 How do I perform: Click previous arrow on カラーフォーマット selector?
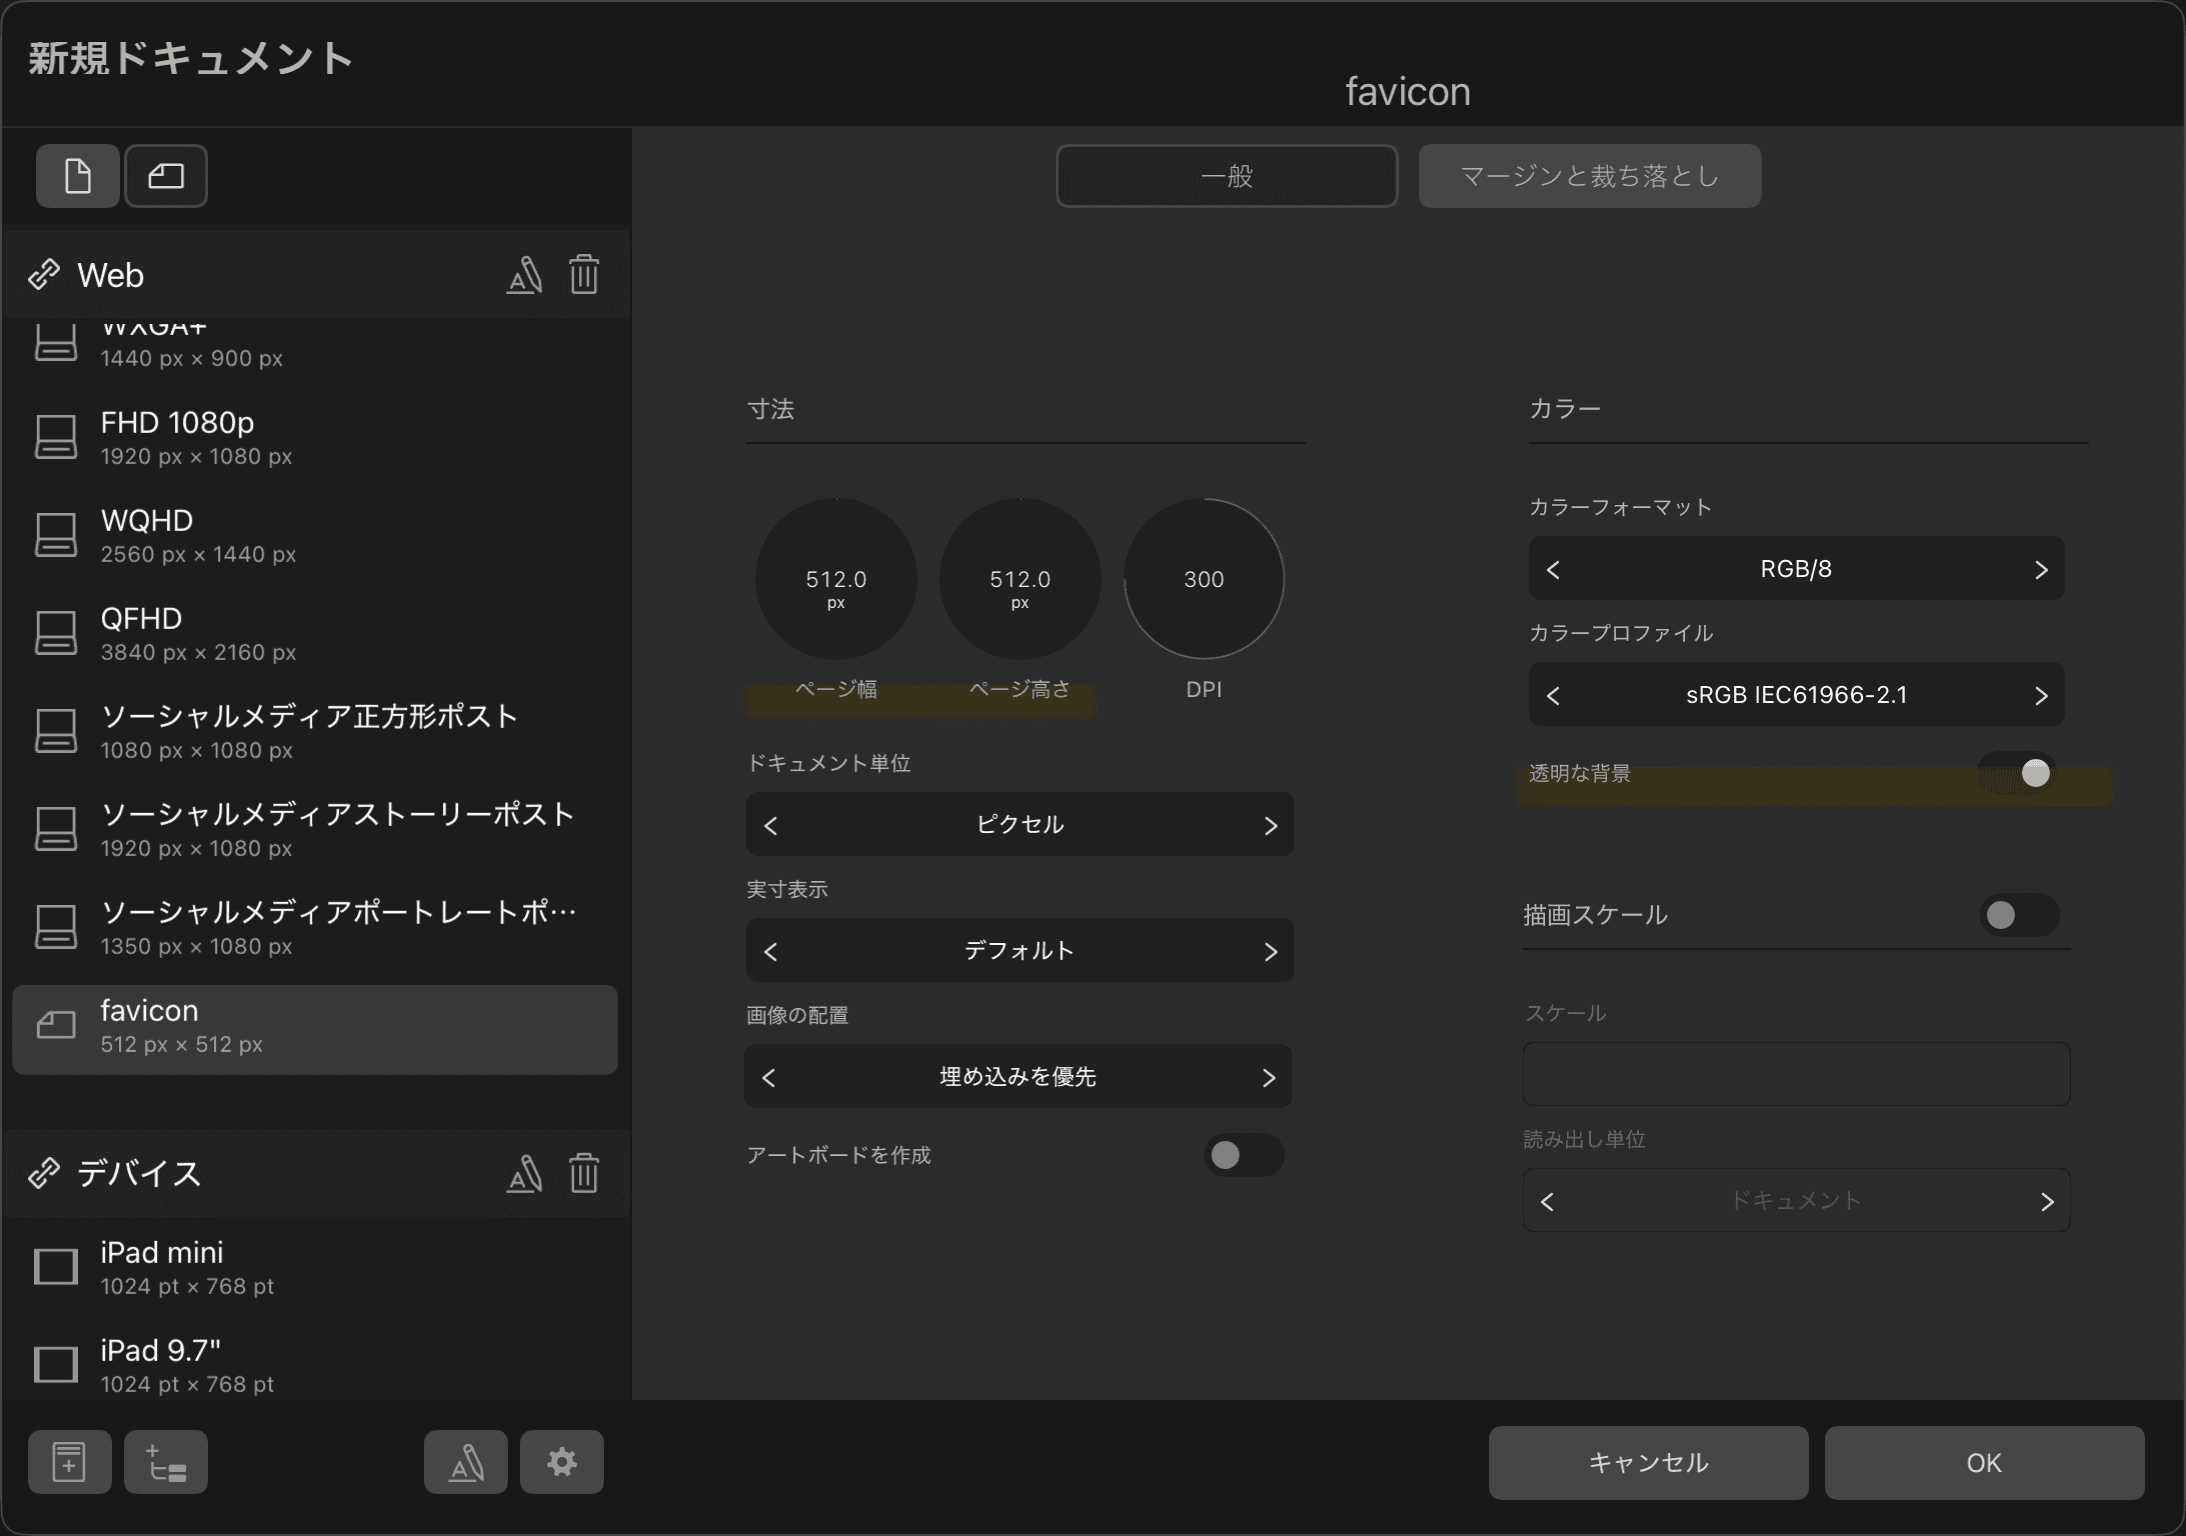pyautogui.click(x=1553, y=569)
